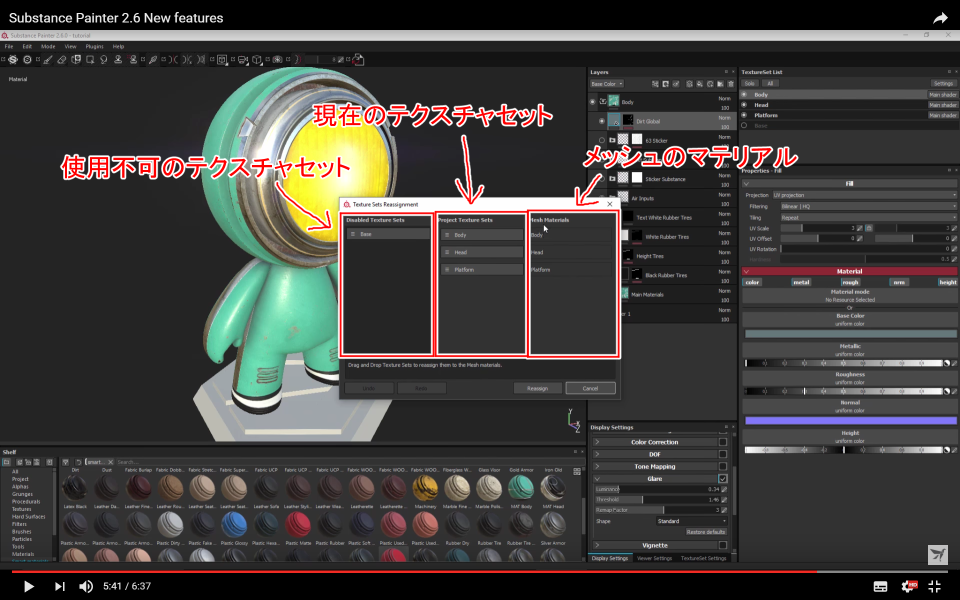Click the add mask icon in Layers

[666, 84]
